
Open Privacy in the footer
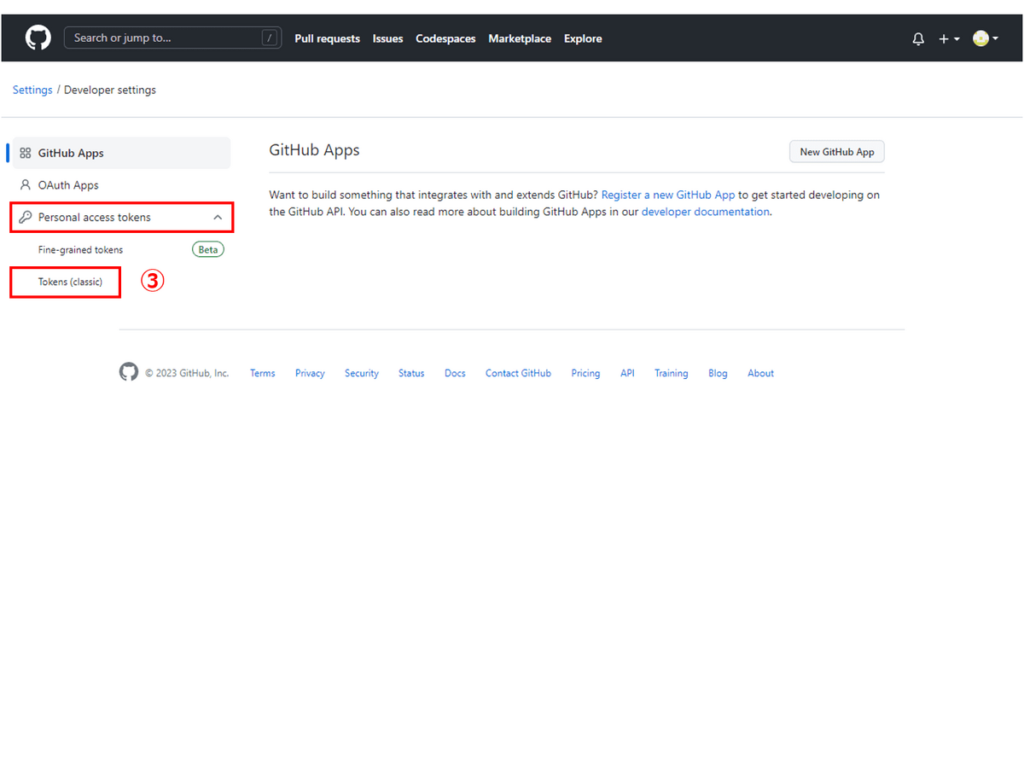point(310,373)
